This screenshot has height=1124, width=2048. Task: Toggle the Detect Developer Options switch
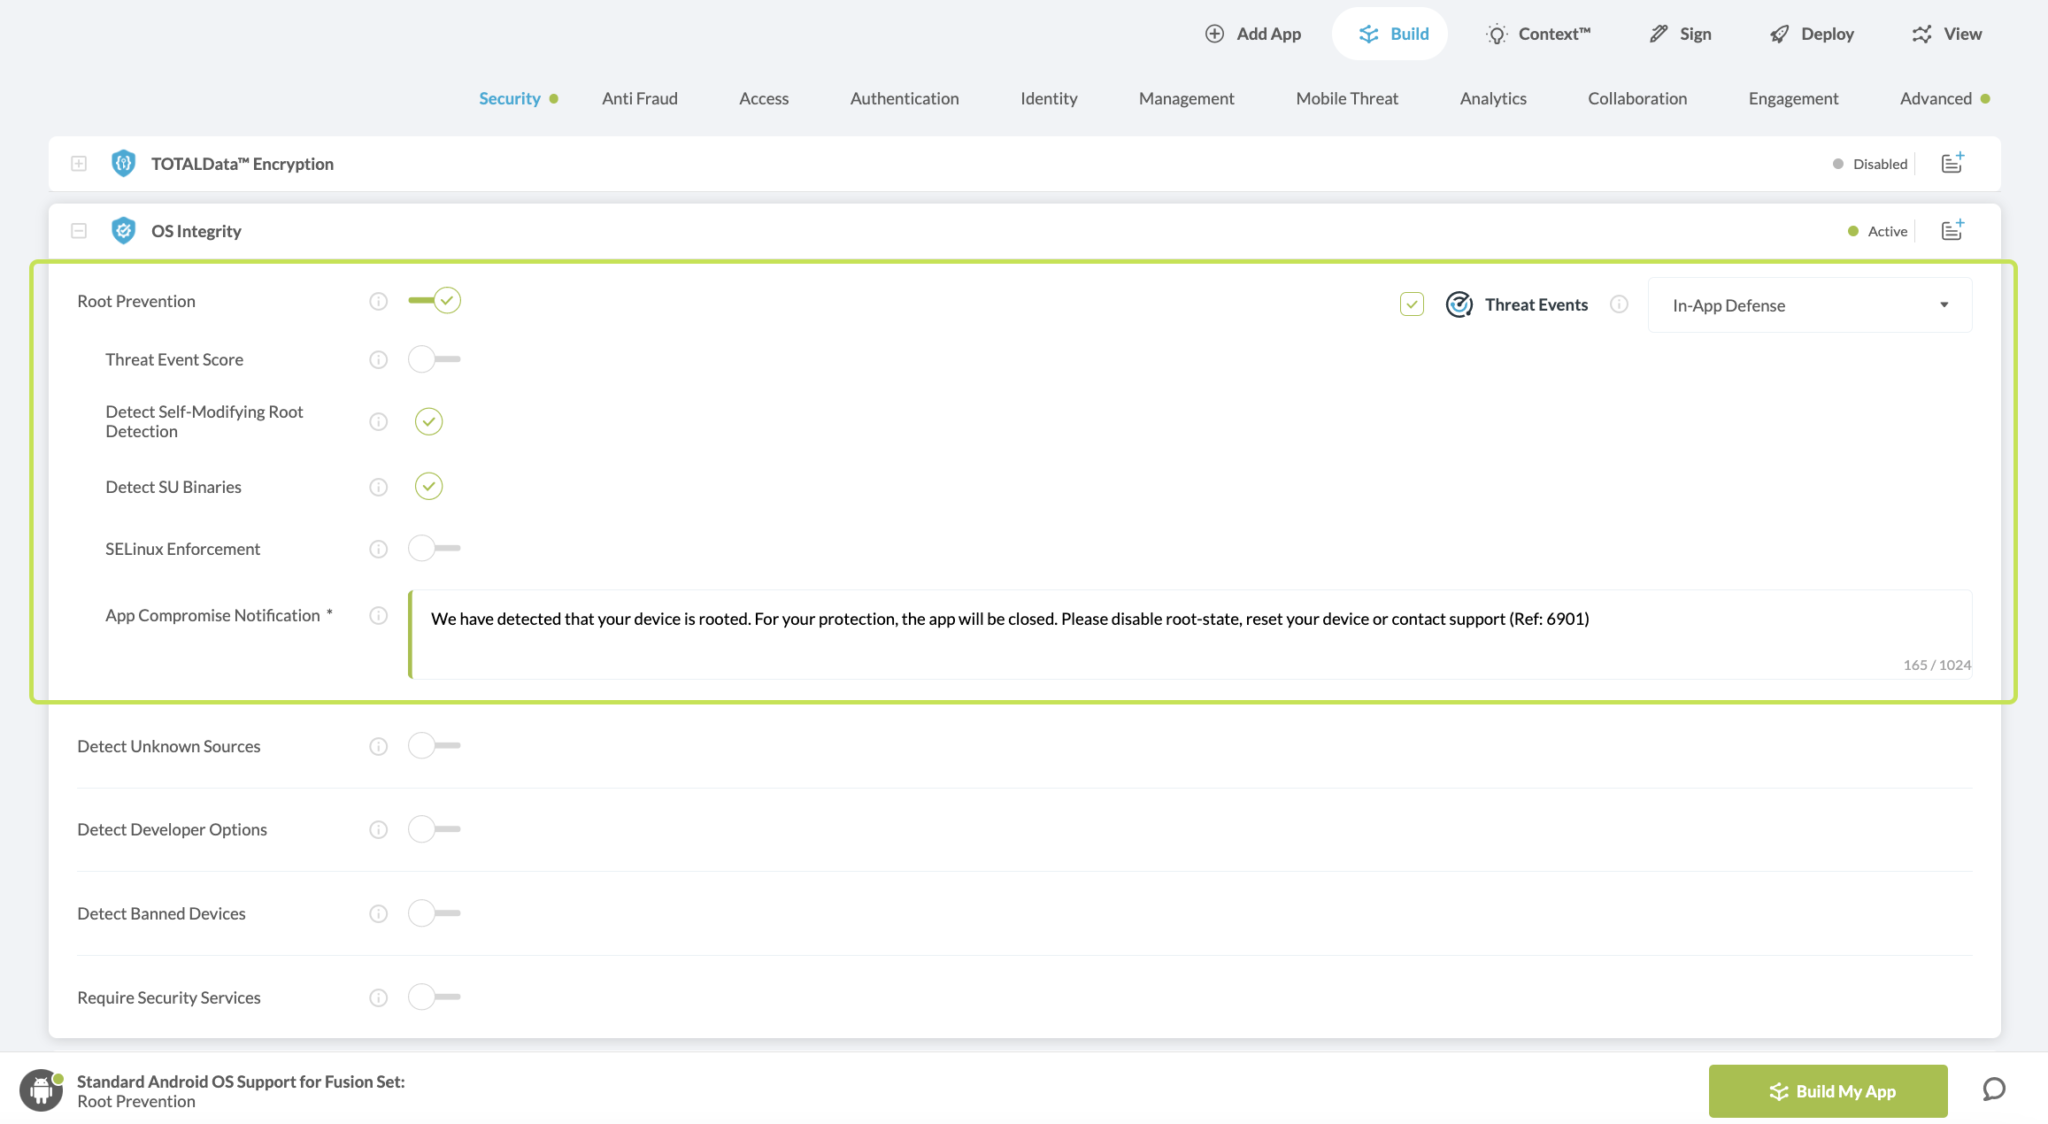[x=434, y=829]
